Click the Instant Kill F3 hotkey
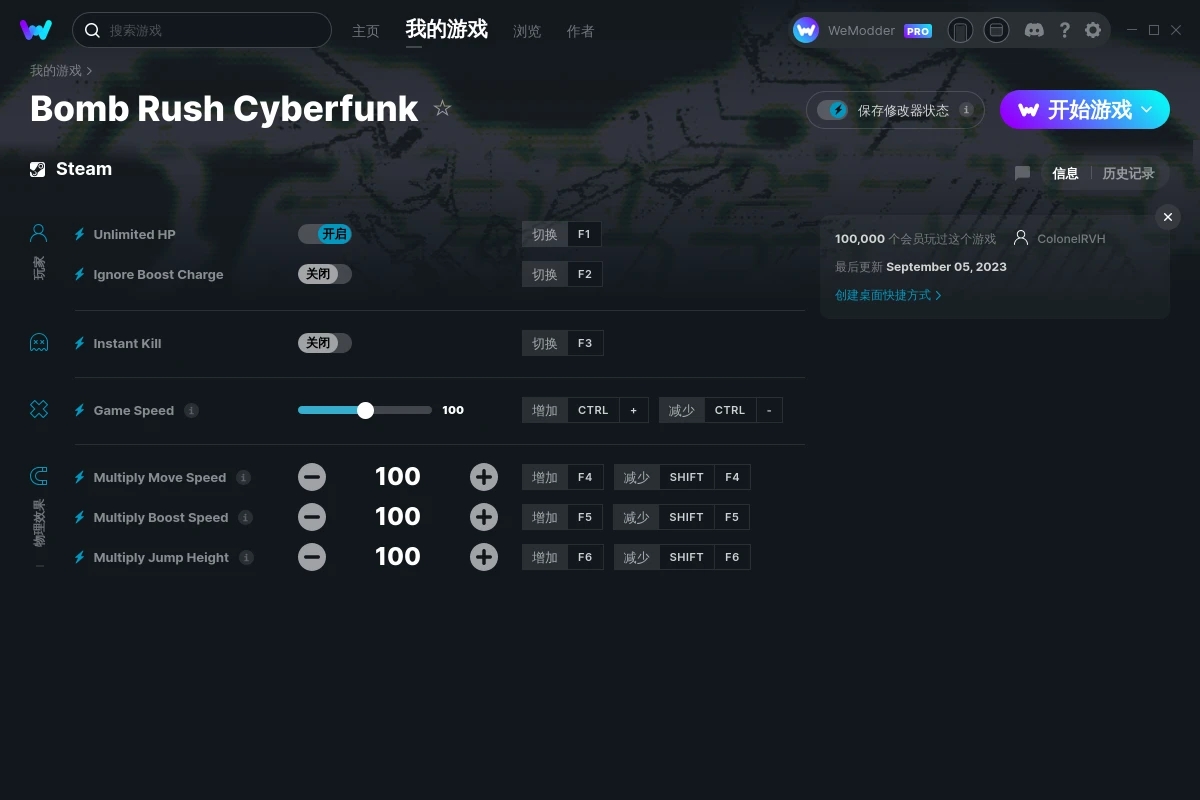 [x=562, y=343]
